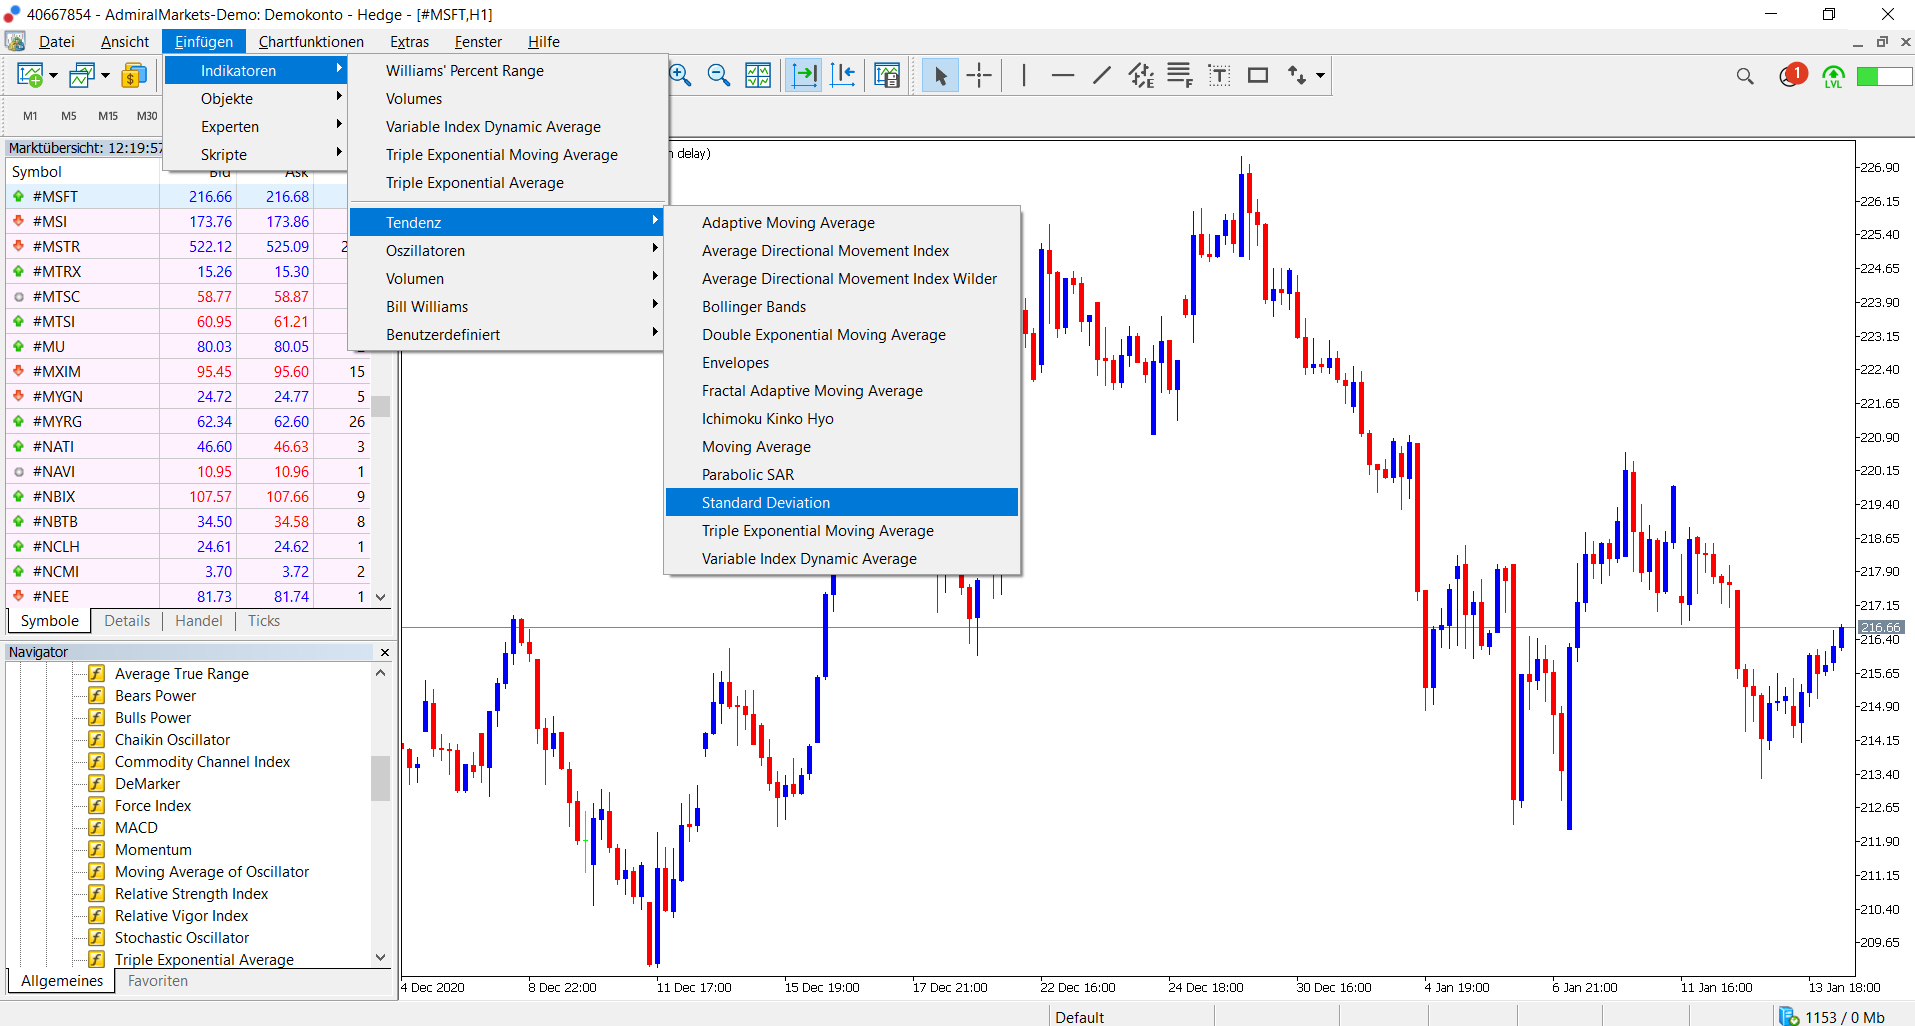Viewport: 1915px width, 1026px height.
Task: Open notifications with red badge
Action: [x=1791, y=75]
